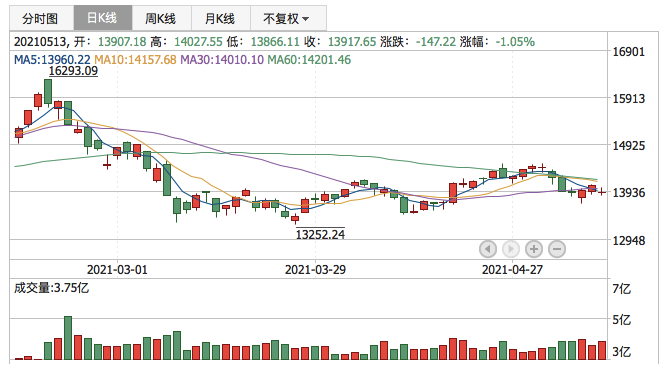Click the 5亿 volume axis label
668x369 pixels.
pos(622,320)
